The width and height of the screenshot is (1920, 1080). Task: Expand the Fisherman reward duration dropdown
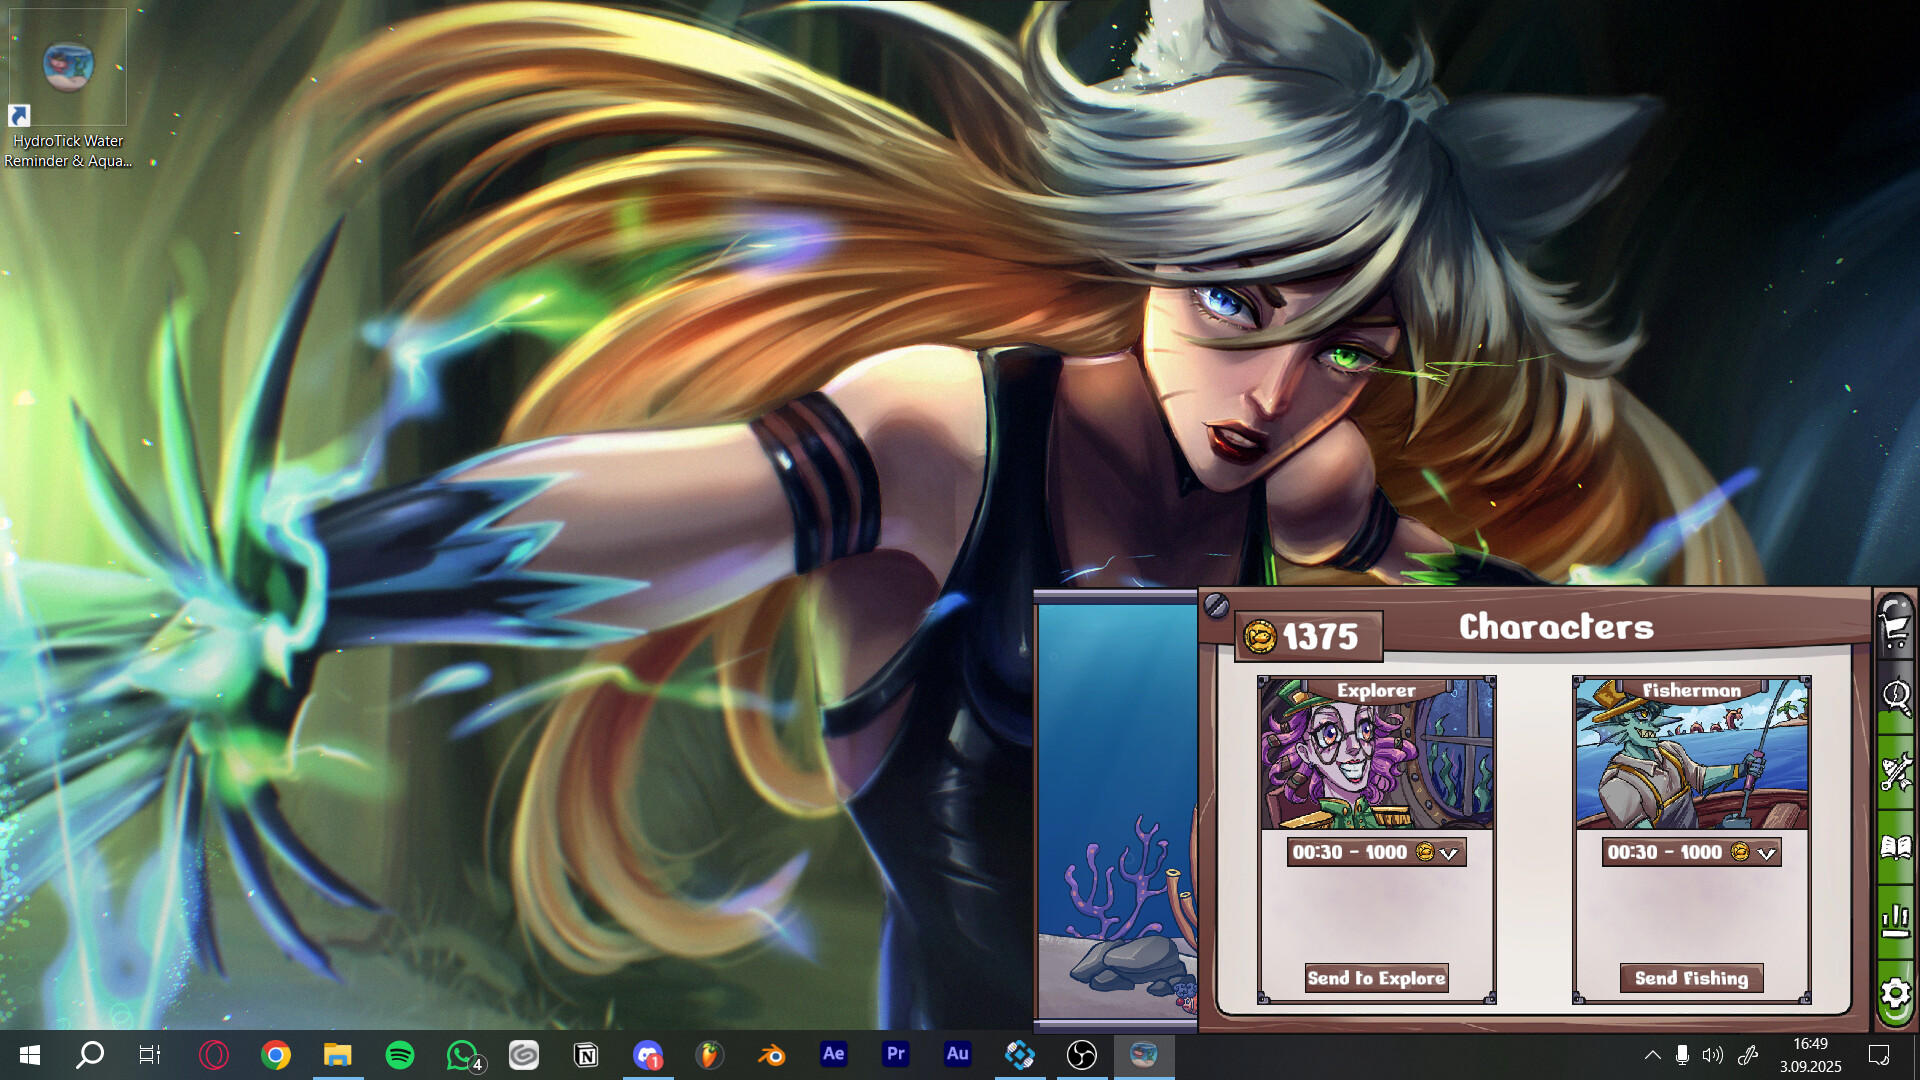[1766, 853]
